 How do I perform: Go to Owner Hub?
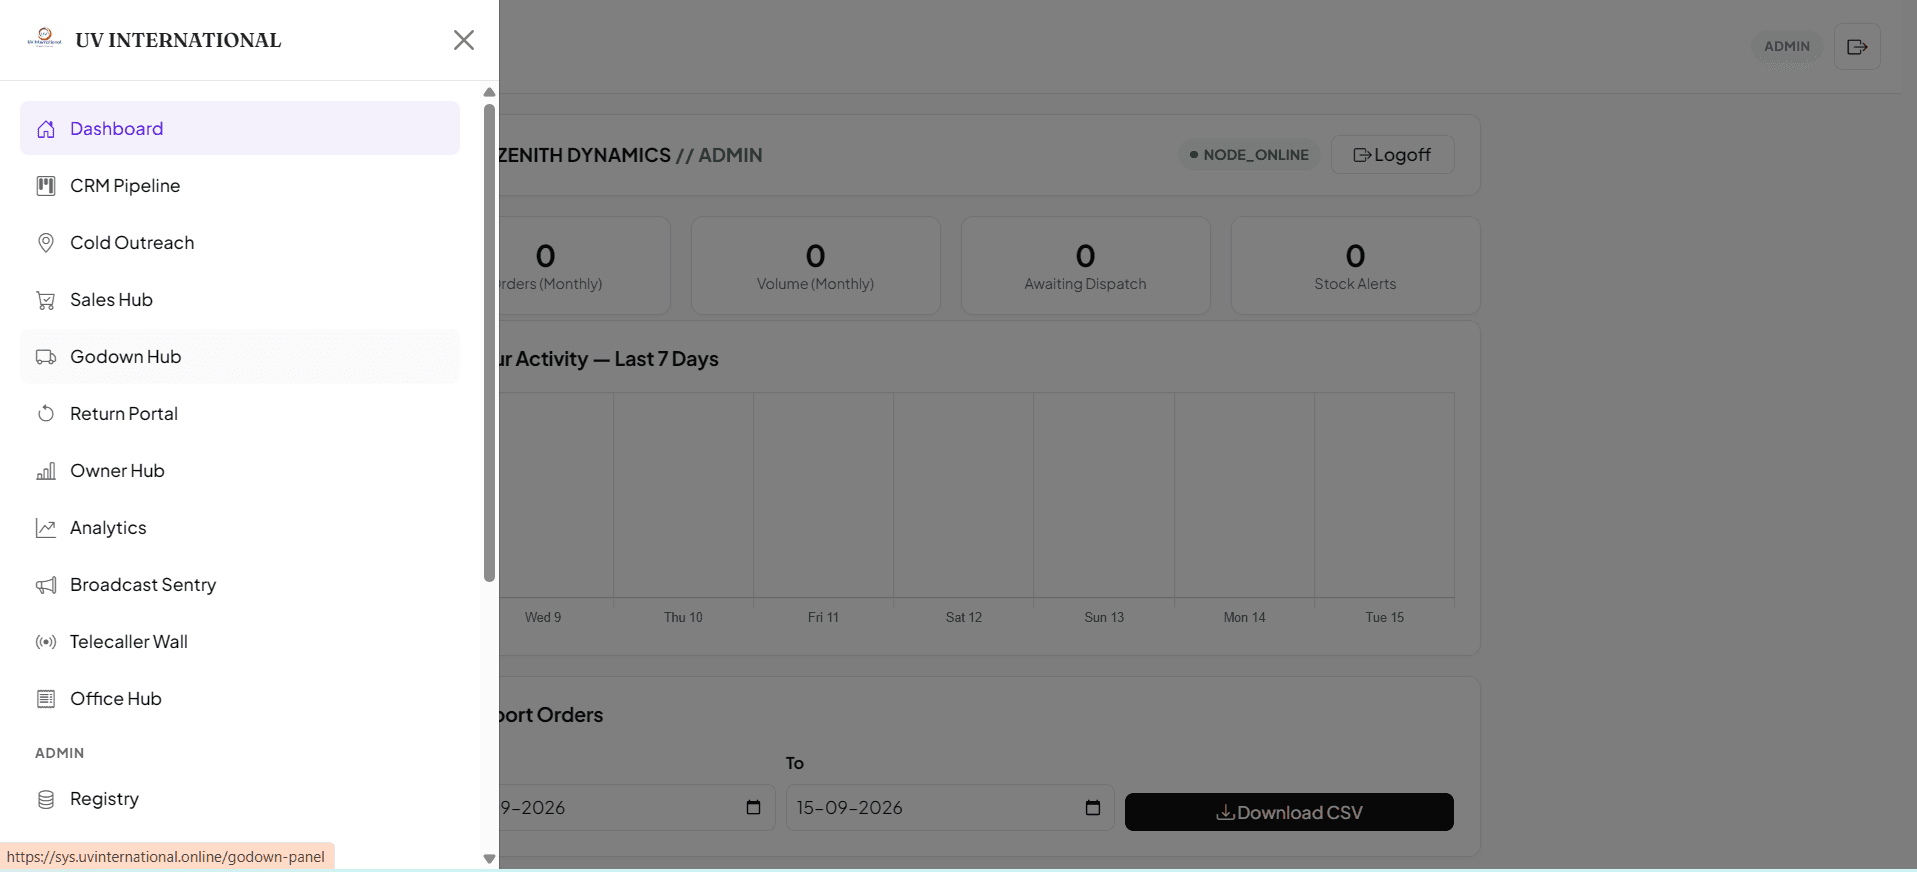pos(240,471)
